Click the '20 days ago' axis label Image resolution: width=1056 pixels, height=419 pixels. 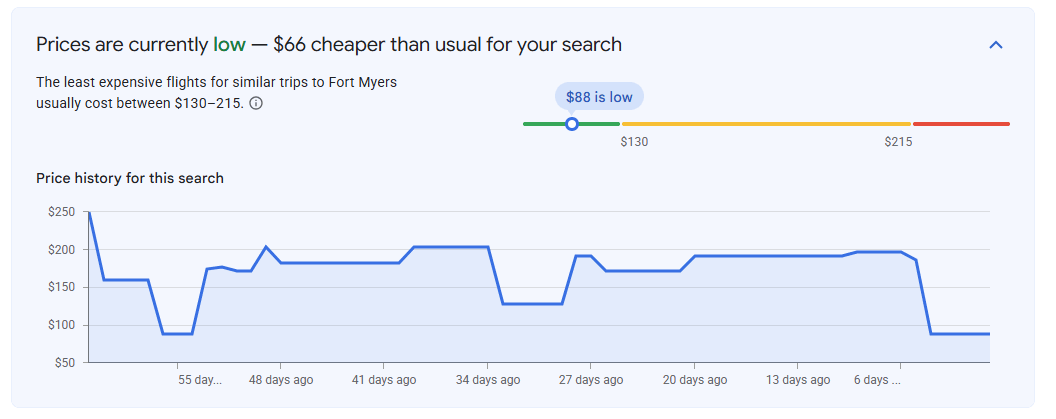coord(694,380)
